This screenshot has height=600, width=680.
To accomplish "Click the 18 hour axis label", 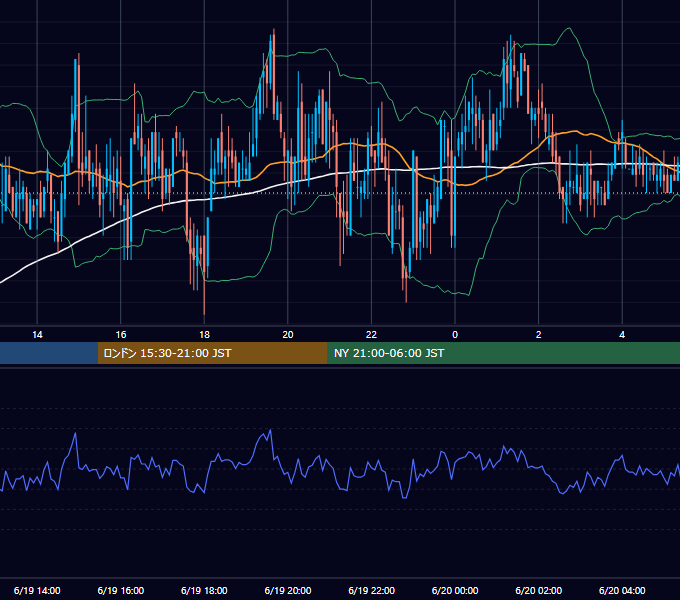I will [x=204, y=335].
